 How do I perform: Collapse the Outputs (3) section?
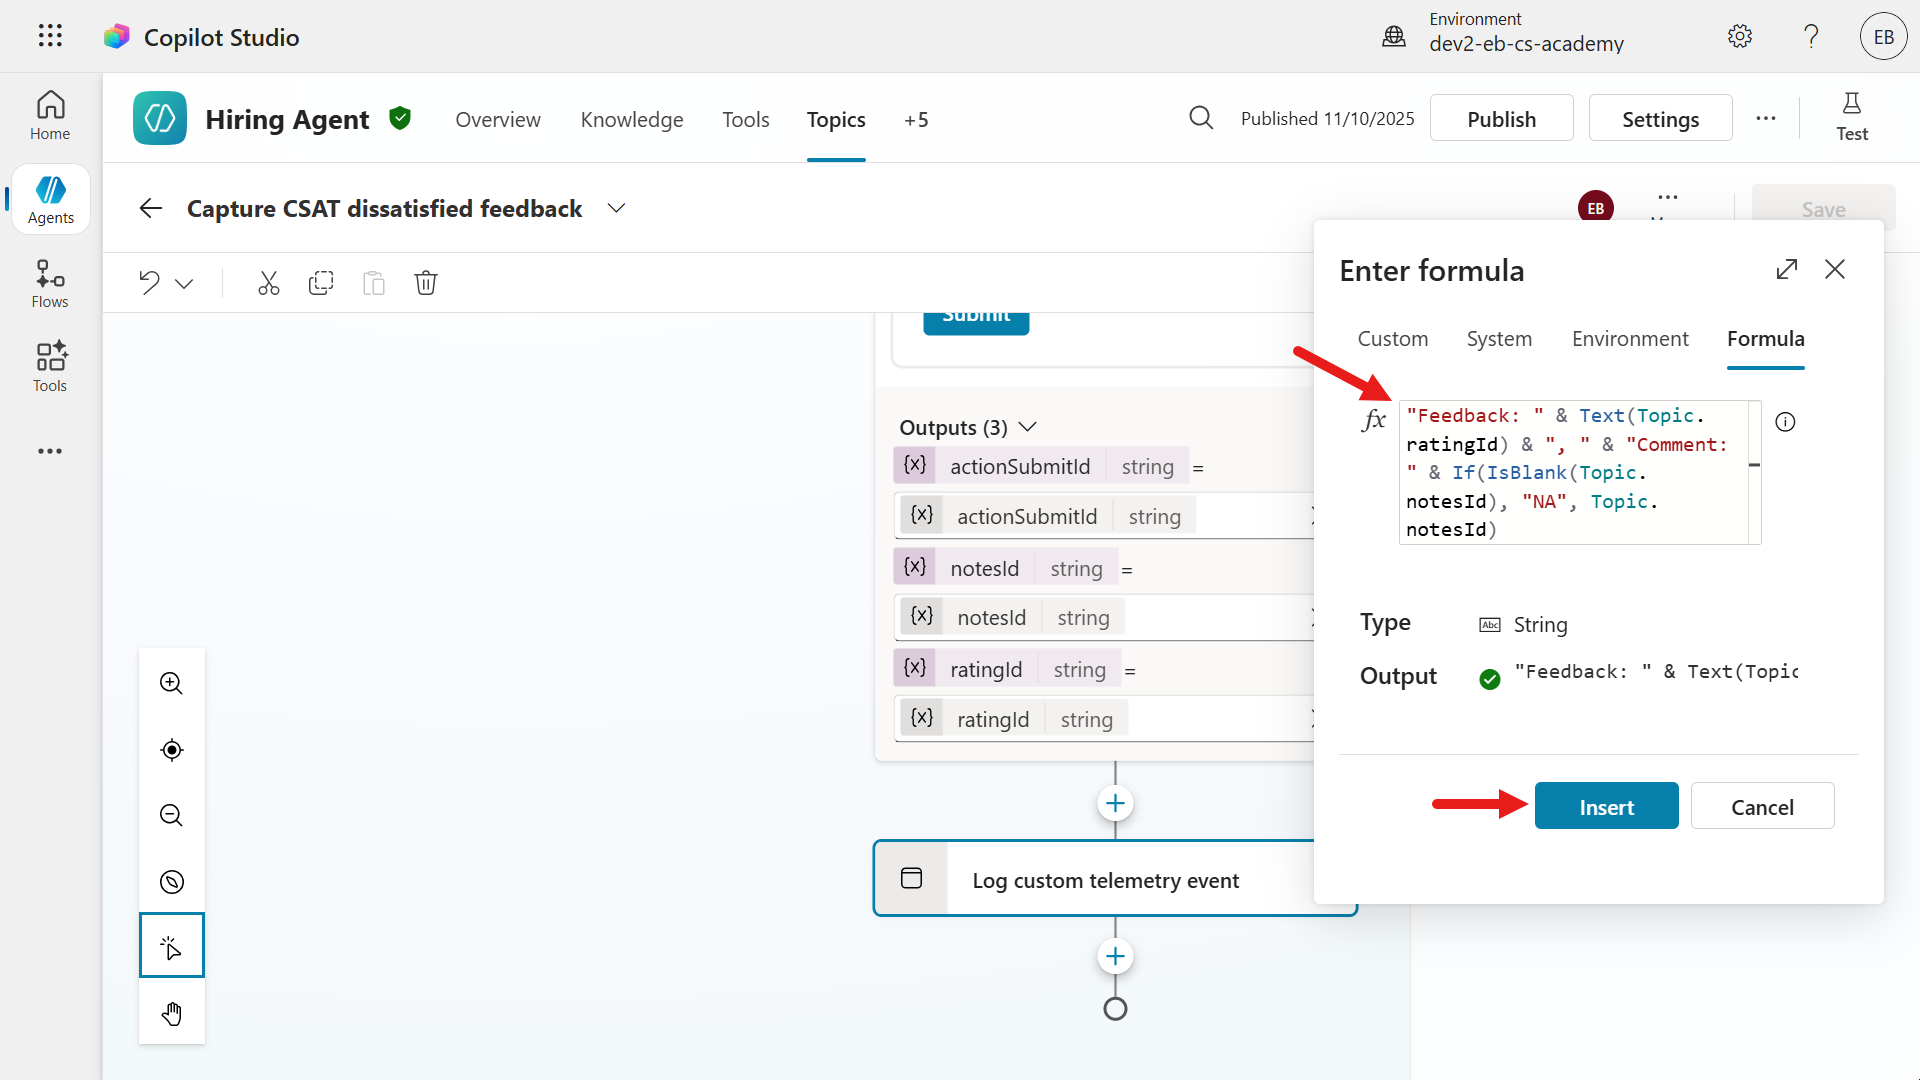coord(1027,427)
